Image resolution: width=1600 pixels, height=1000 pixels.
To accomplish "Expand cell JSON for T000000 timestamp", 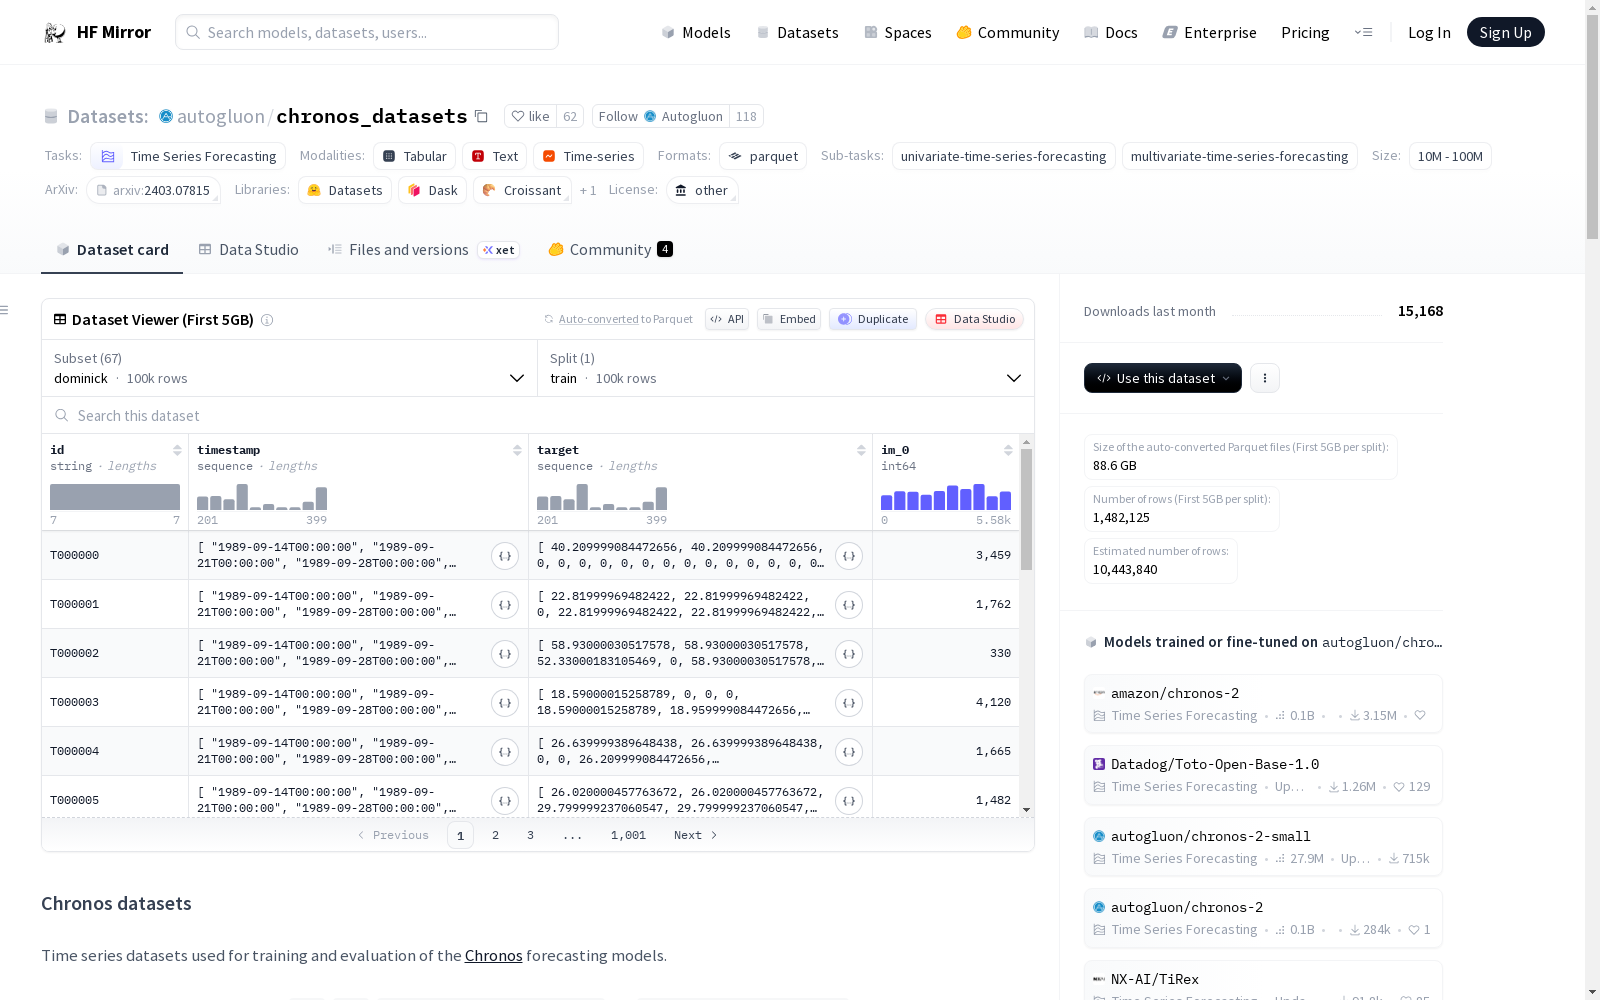I will pyautogui.click(x=505, y=556).
